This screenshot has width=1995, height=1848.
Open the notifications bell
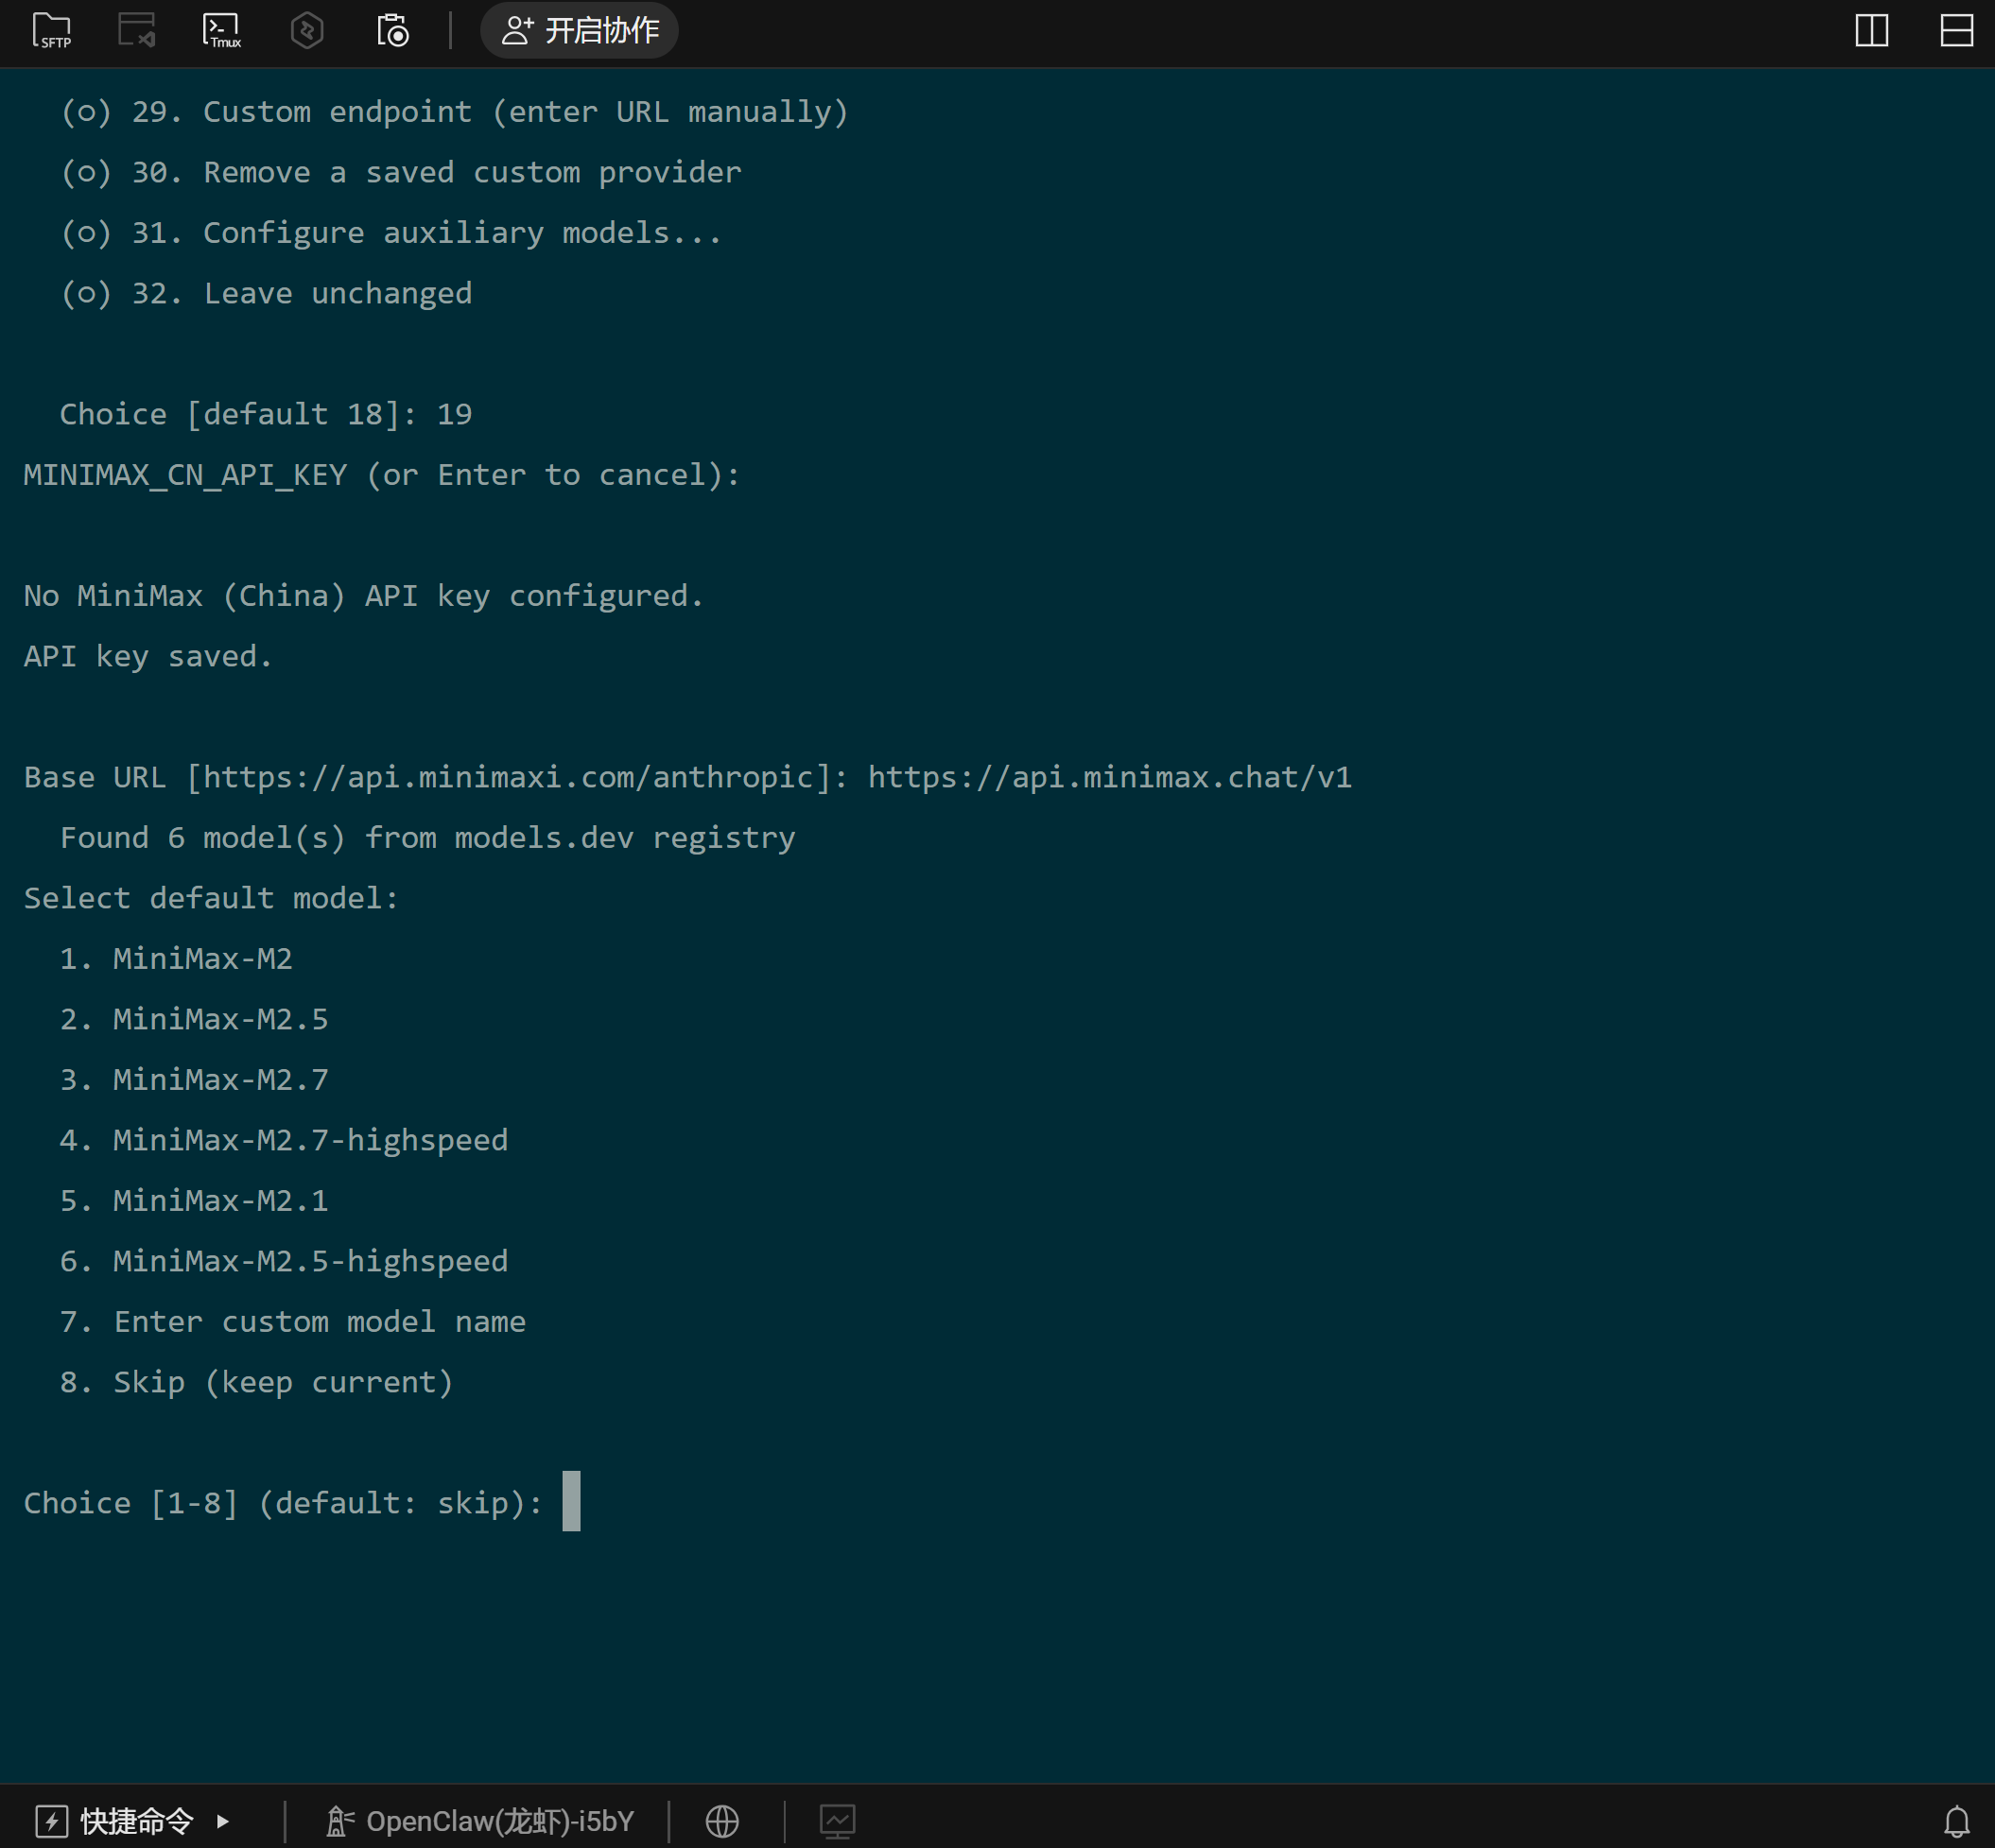tap(1956, 1821)
